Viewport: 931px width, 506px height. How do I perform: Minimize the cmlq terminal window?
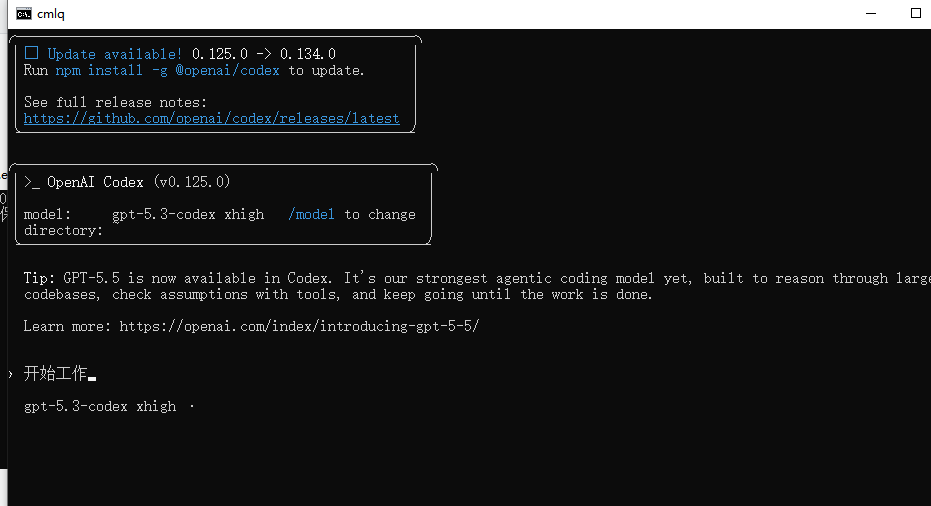(x=871, y=13)
